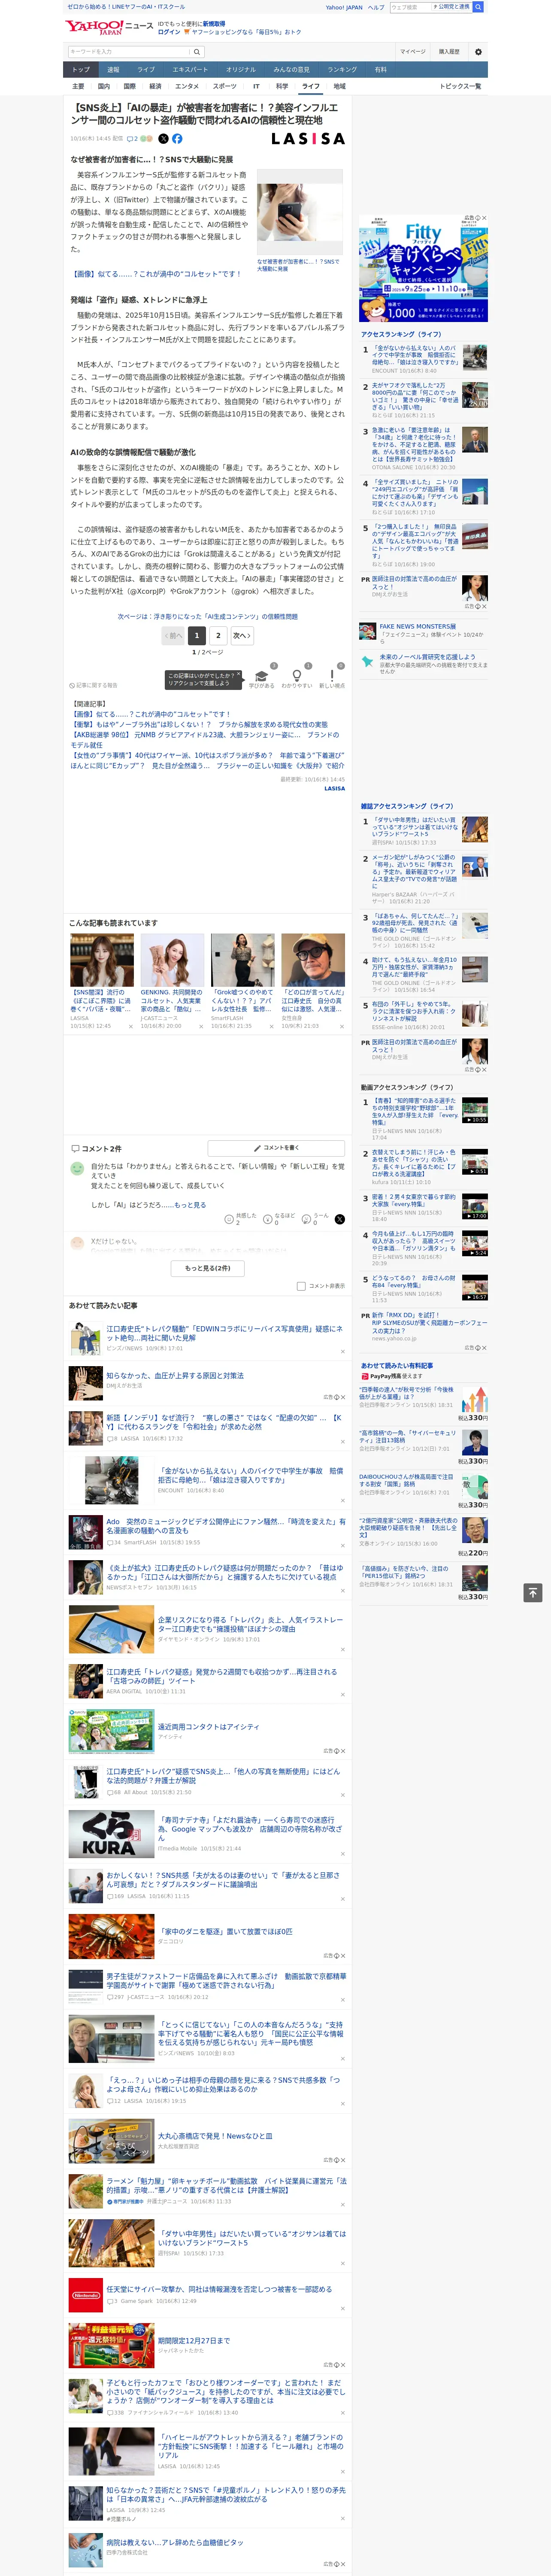
Task: Click the 次へ next page button
Action: pos(242,635)
